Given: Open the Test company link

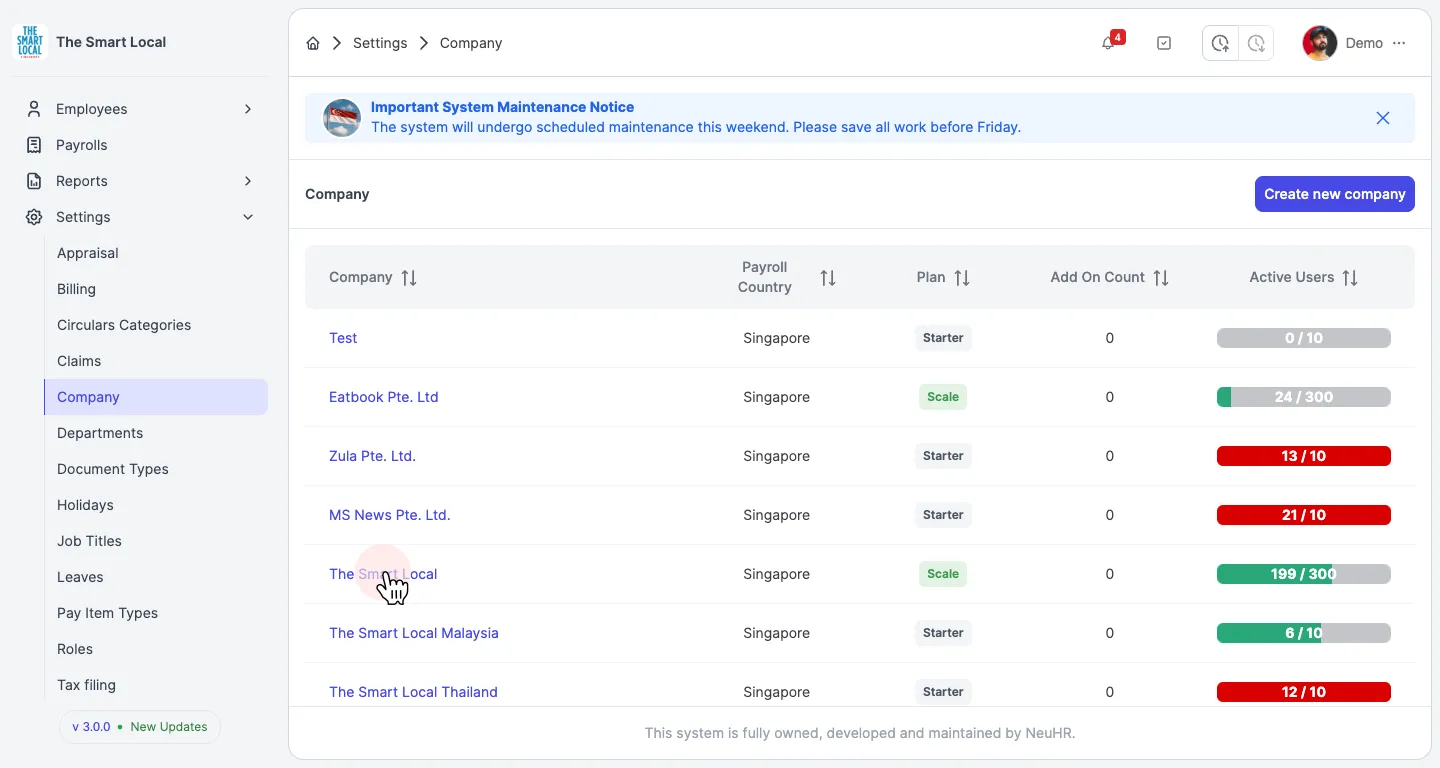Looking at the screenshot, I should coord(343,338).
